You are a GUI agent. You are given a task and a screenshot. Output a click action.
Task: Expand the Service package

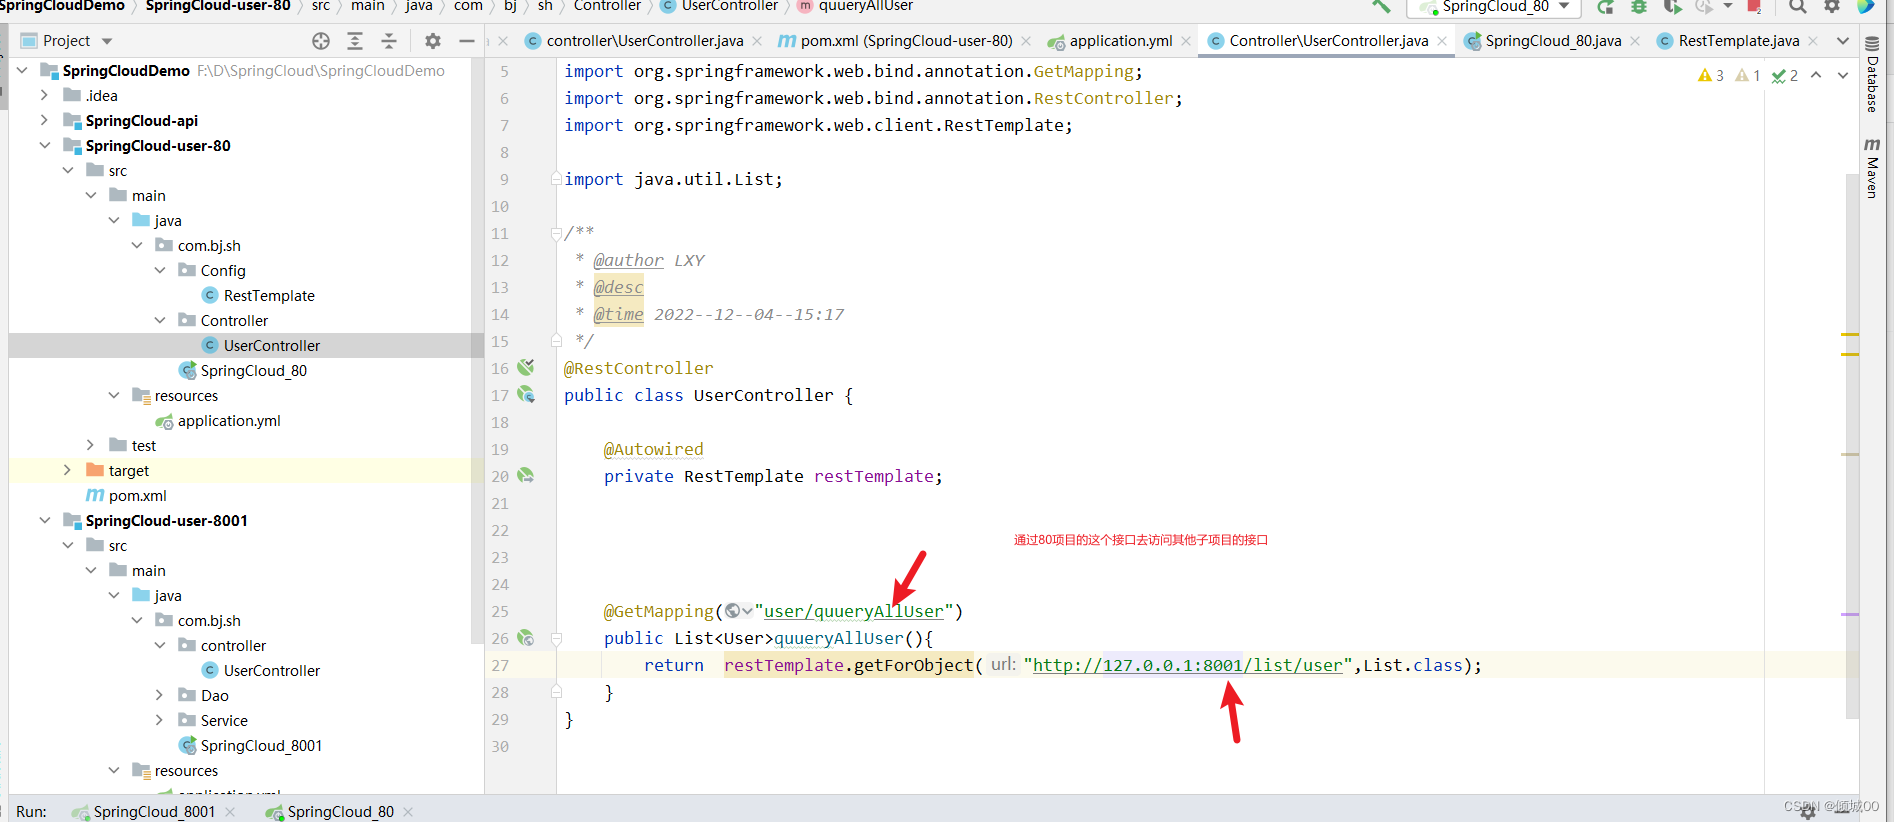point(160,720)
